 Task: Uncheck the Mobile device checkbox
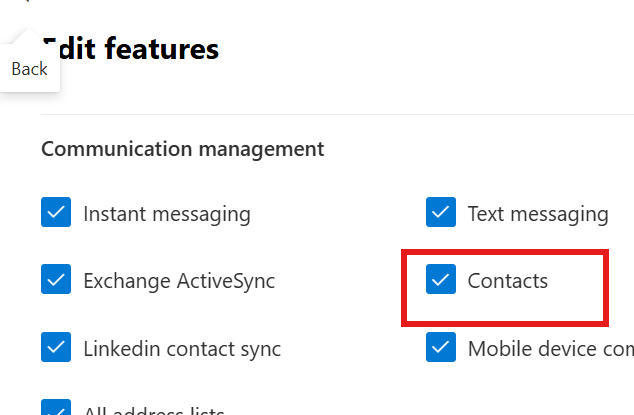pyautogui.click(x=441, y=347)
